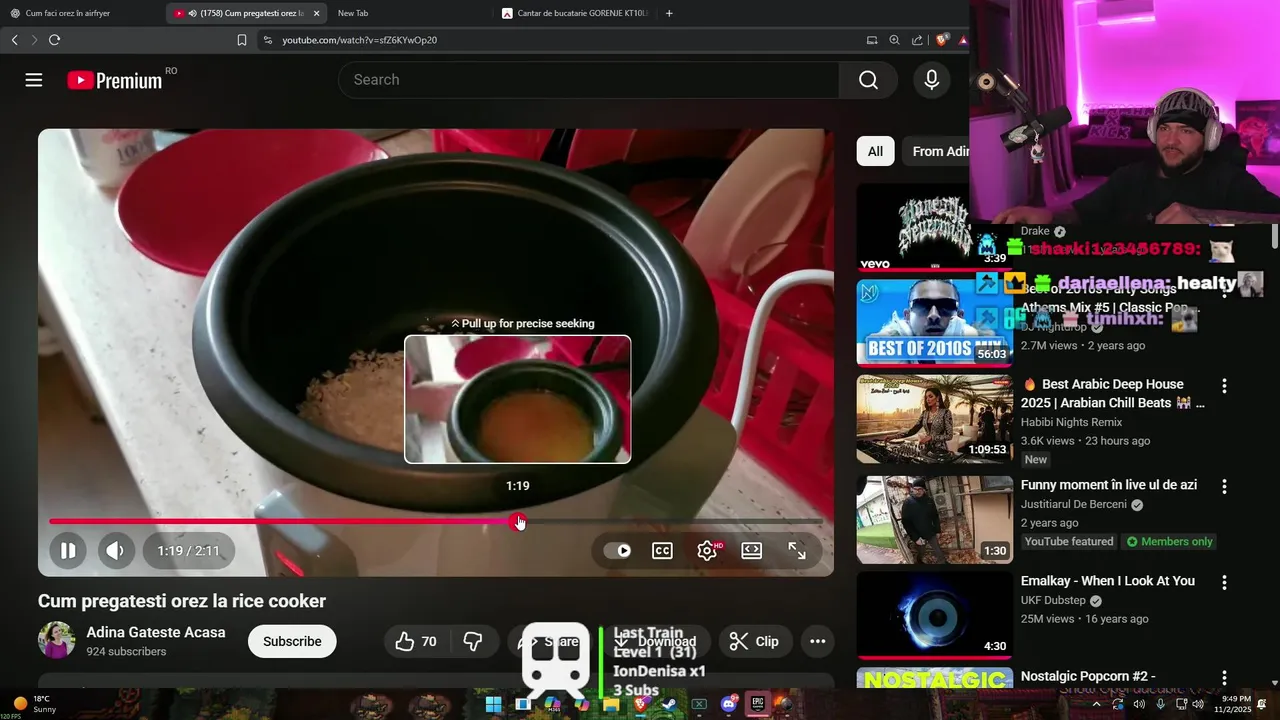1280x720 pixels.
Task: Go to the YouTube Premium home logo
Action: pyautogui.click(x=115, y=81)
